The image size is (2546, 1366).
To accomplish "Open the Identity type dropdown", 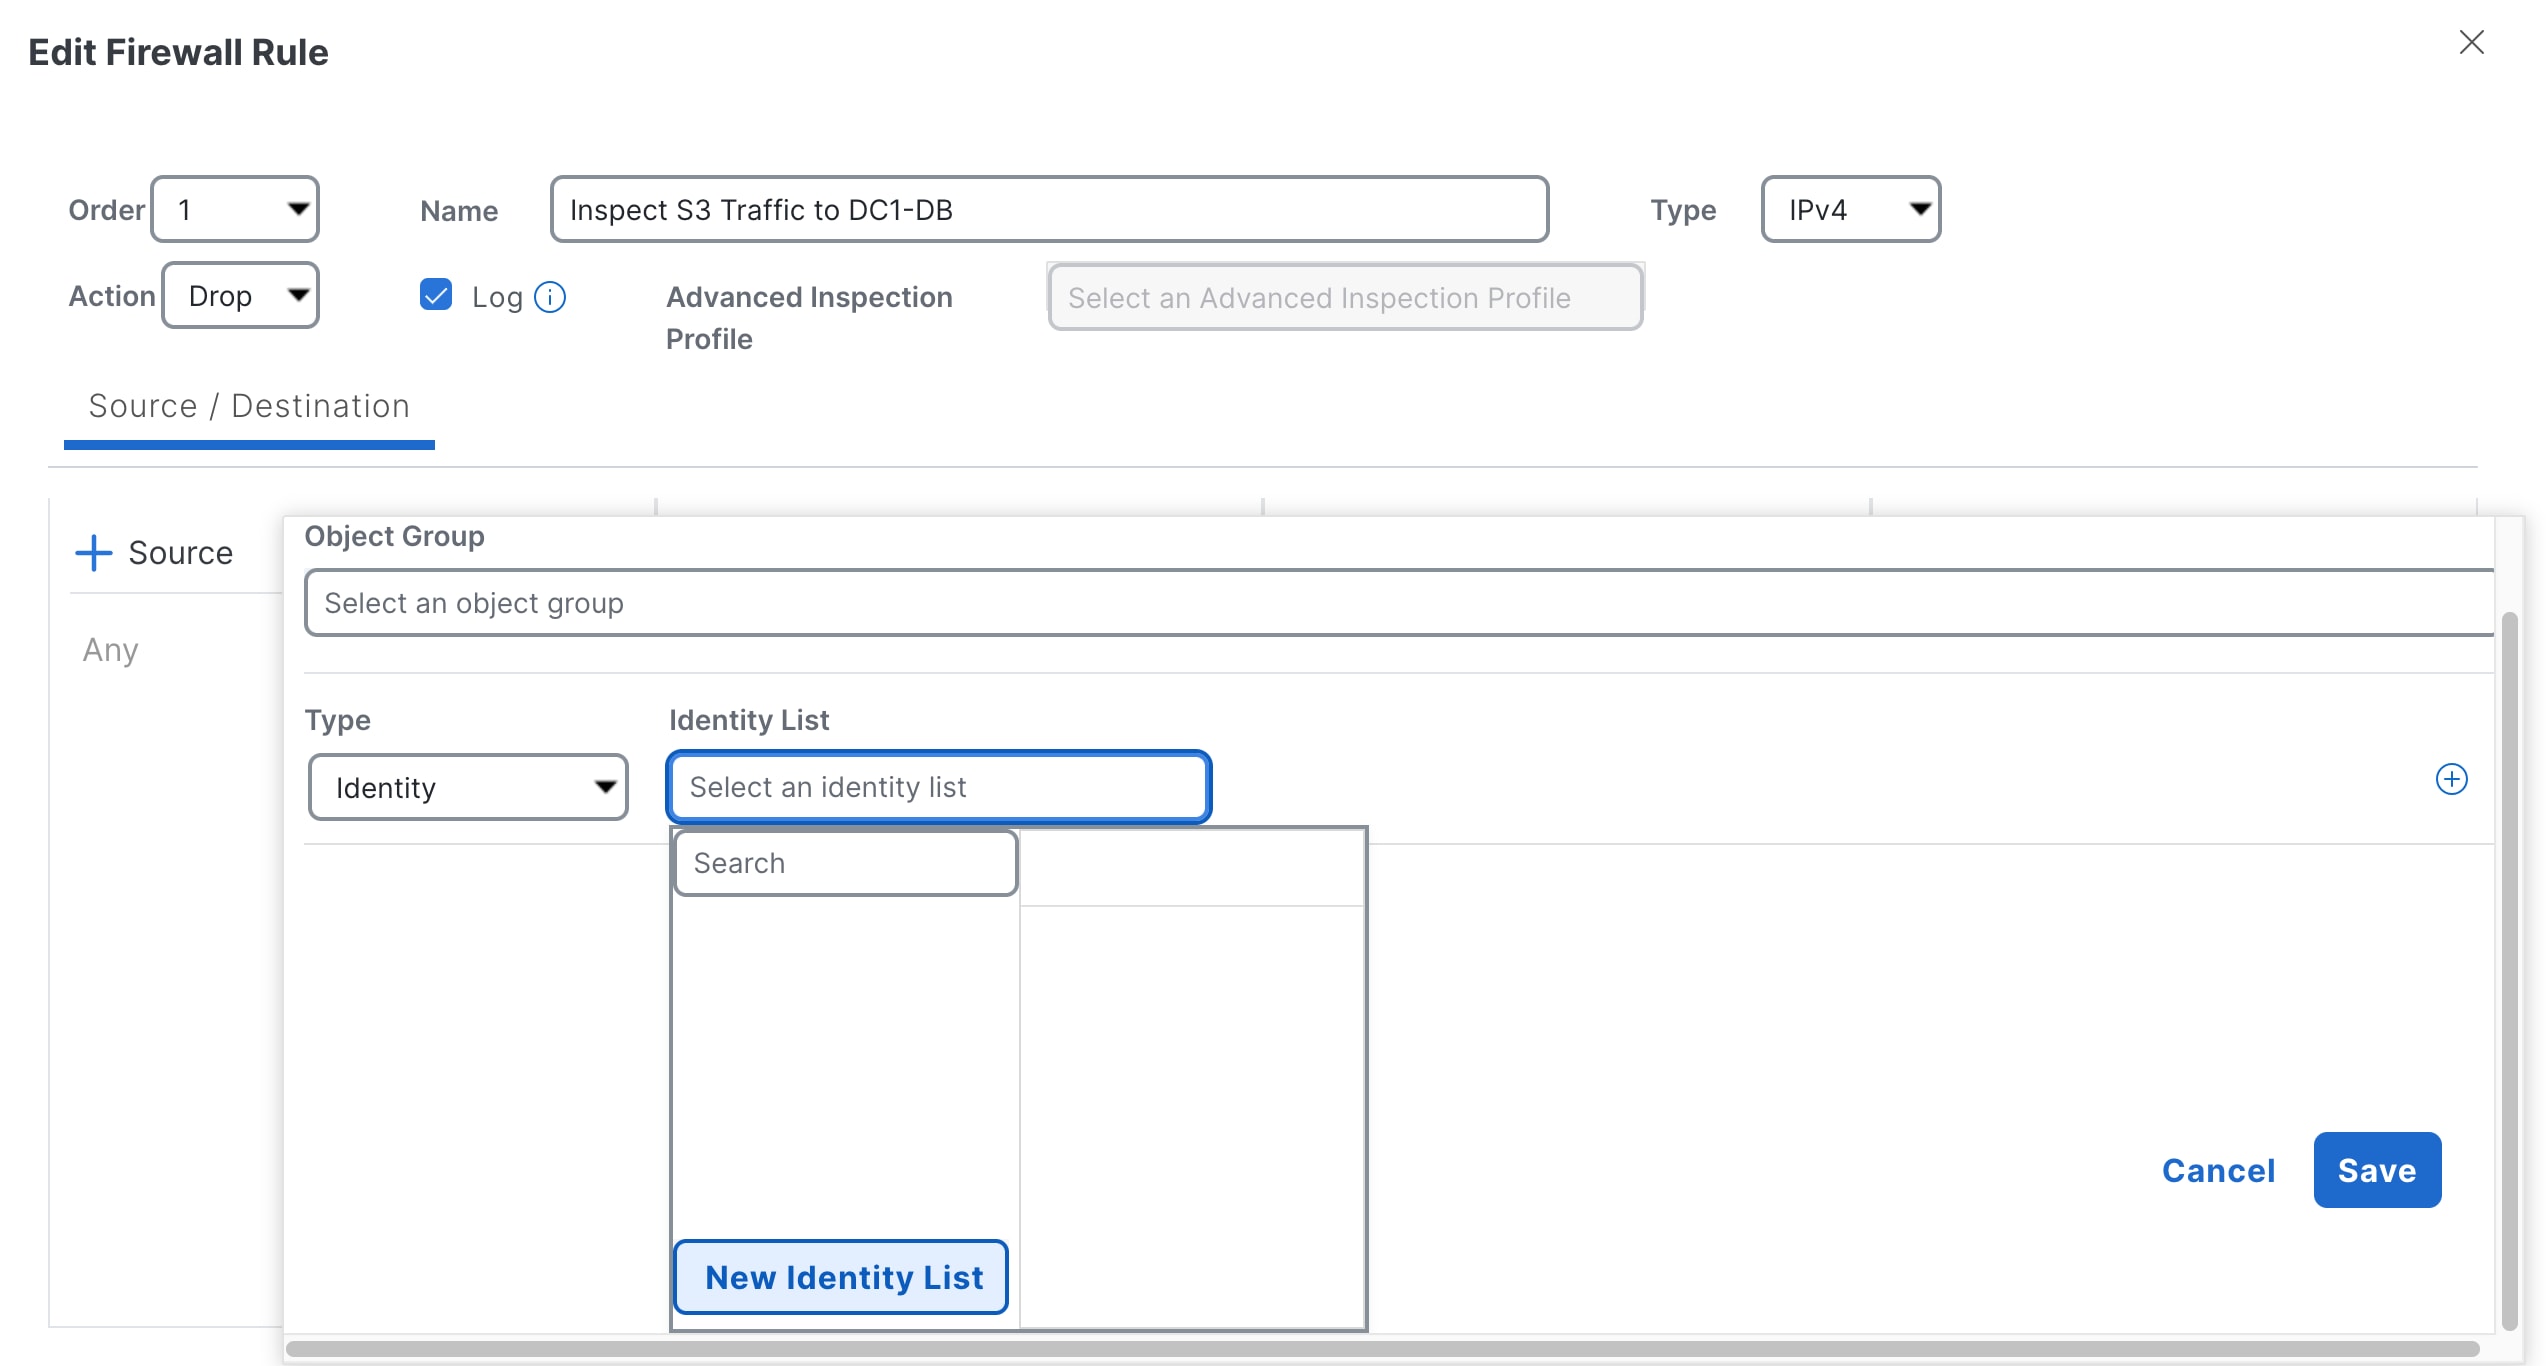I will (468, 787).
